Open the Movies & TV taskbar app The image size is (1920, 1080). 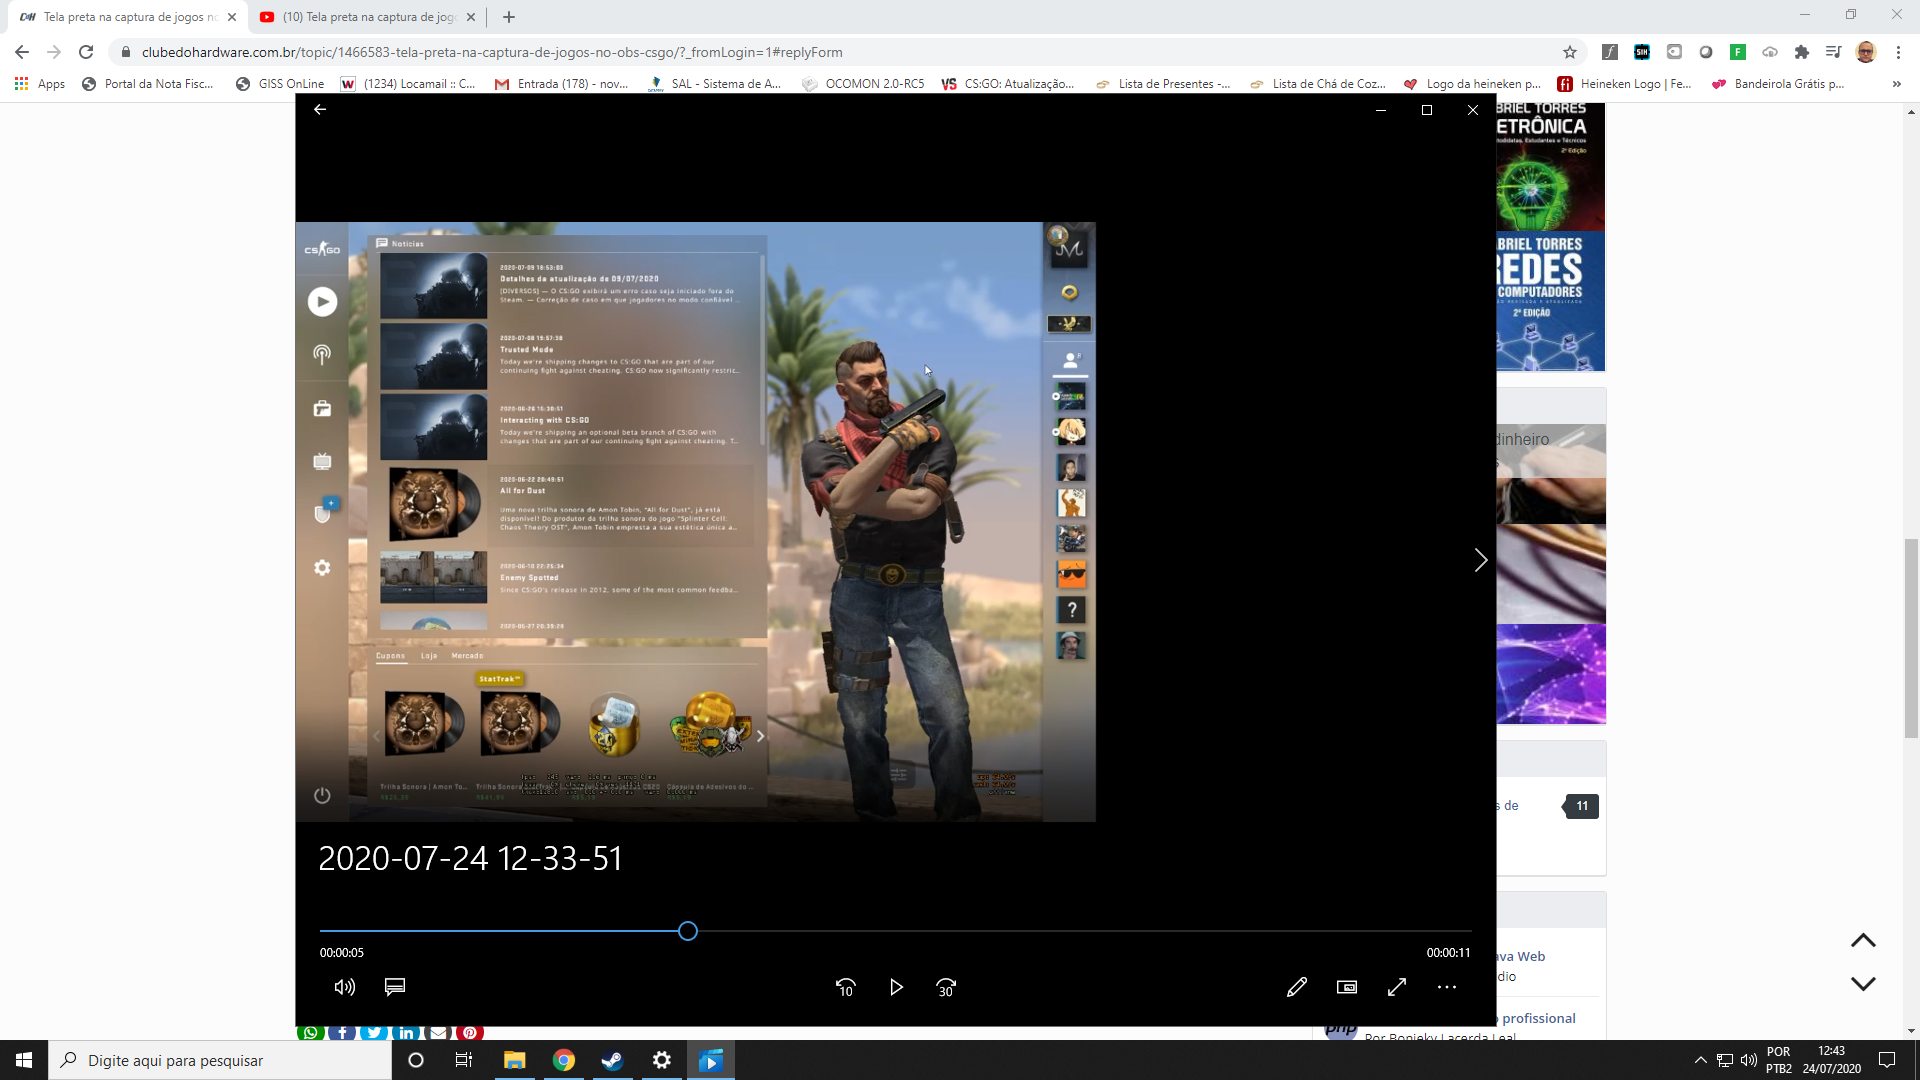point(711,1060)
